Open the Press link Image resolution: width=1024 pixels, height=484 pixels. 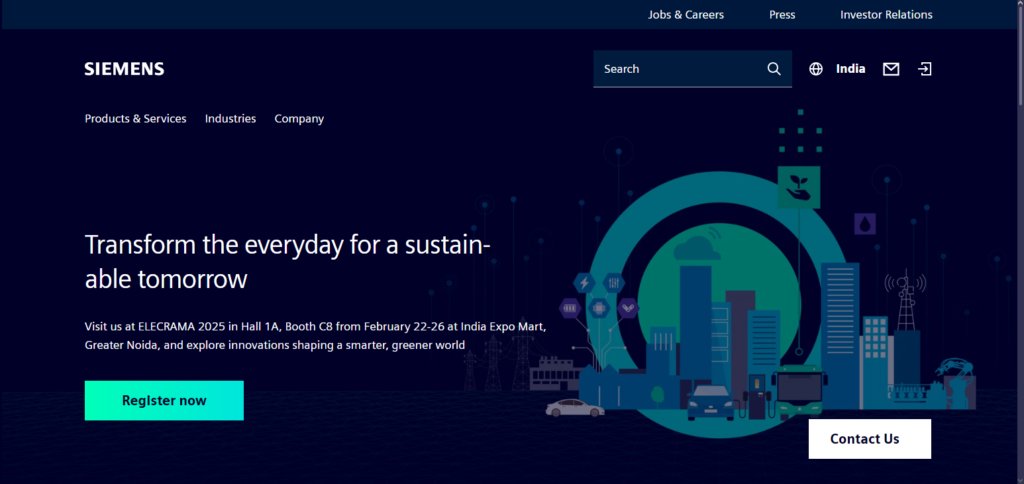point(782,14)
